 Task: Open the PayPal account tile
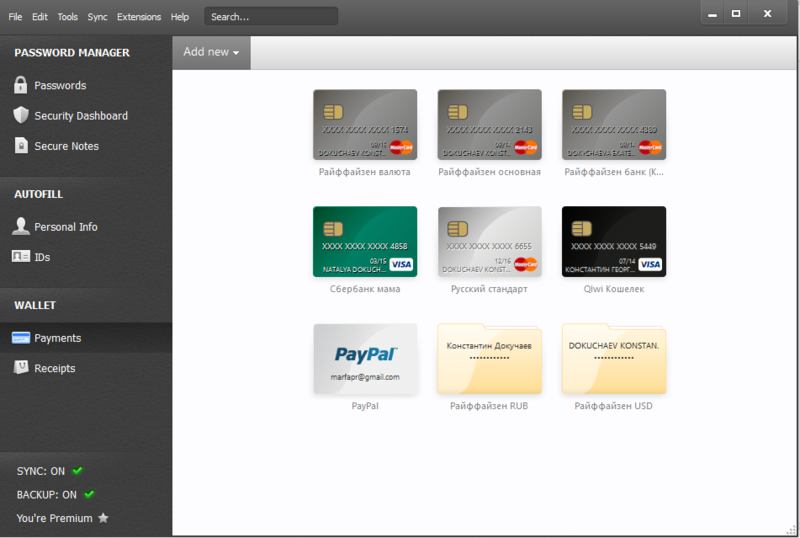pos(365,358)
